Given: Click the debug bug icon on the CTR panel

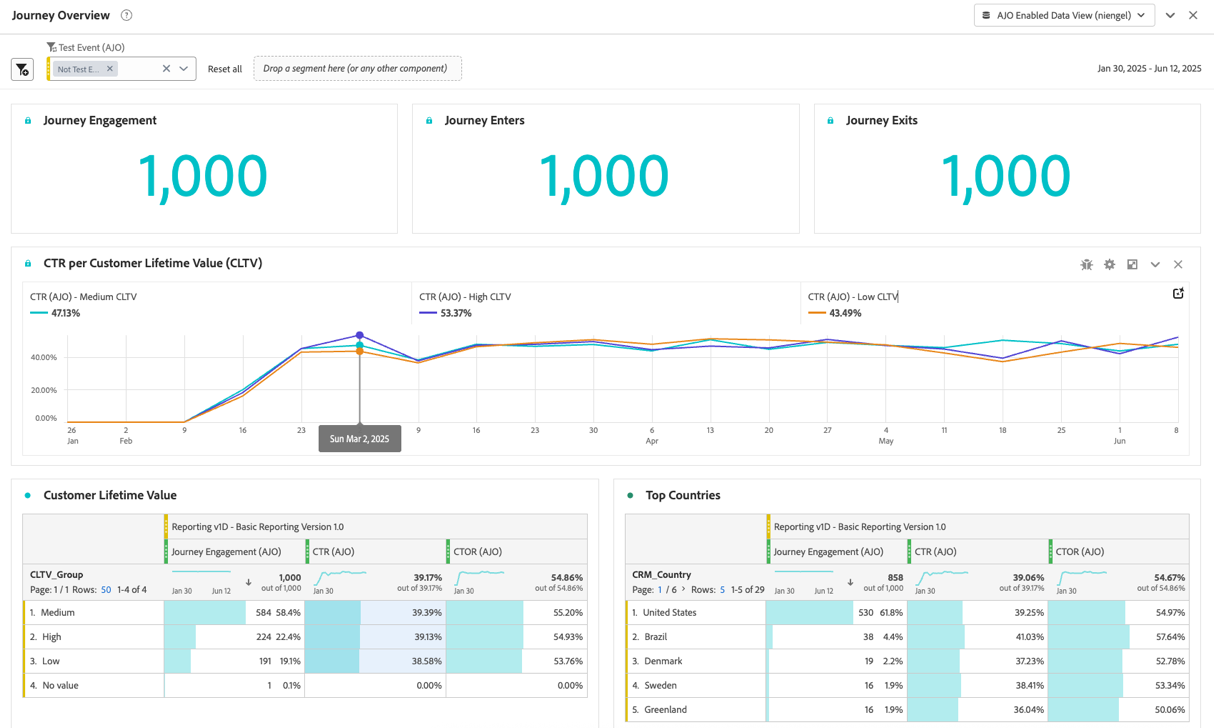Looking at the screenshot, I should tap(1087, 264).
